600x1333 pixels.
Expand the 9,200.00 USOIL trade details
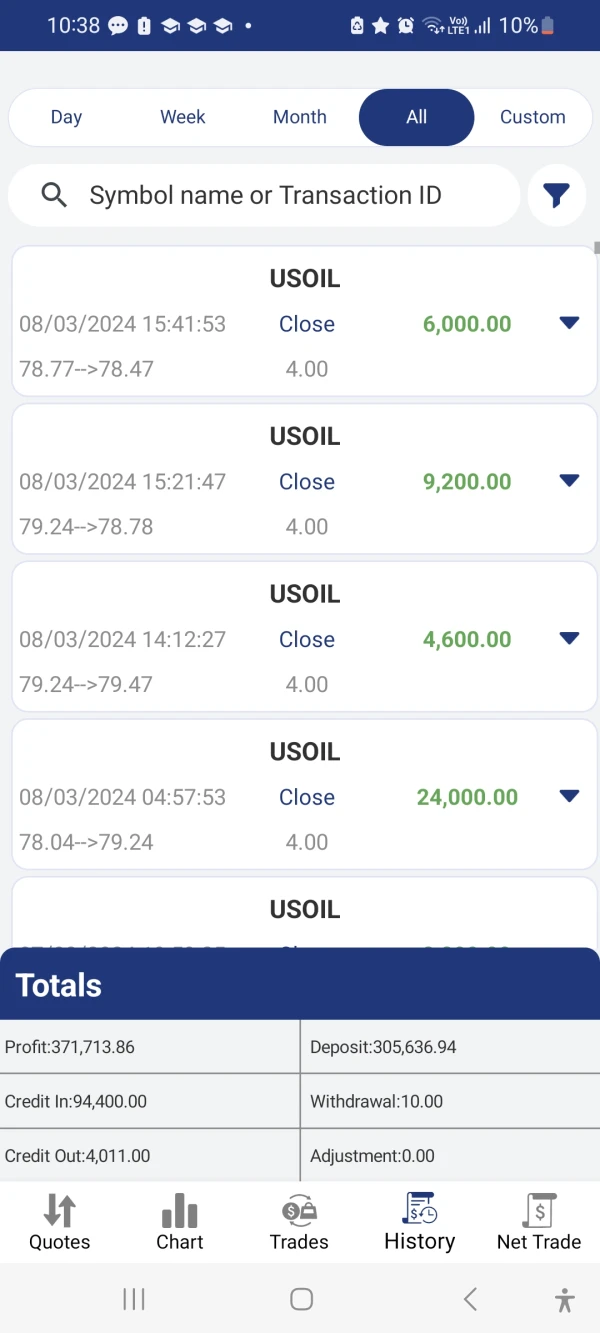coord(569,481)
